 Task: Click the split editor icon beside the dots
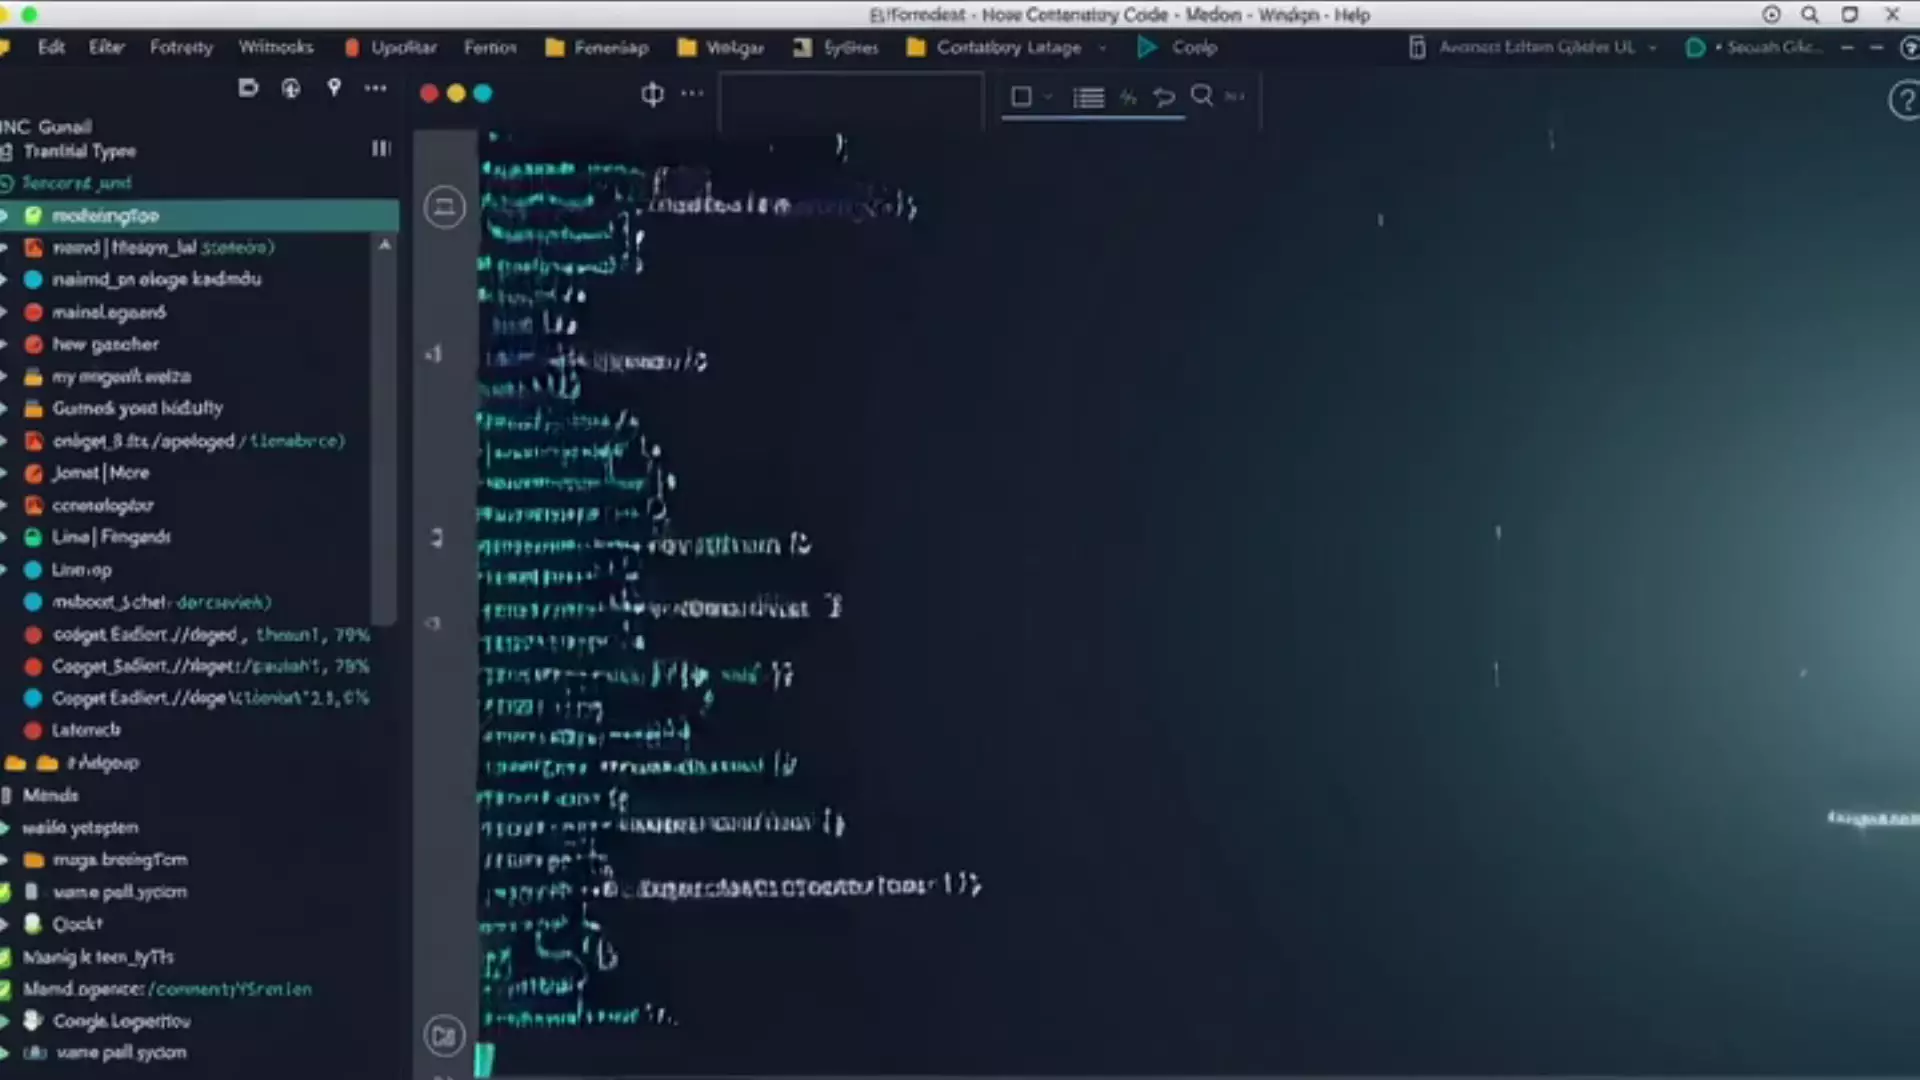click(x=652, y=94)
